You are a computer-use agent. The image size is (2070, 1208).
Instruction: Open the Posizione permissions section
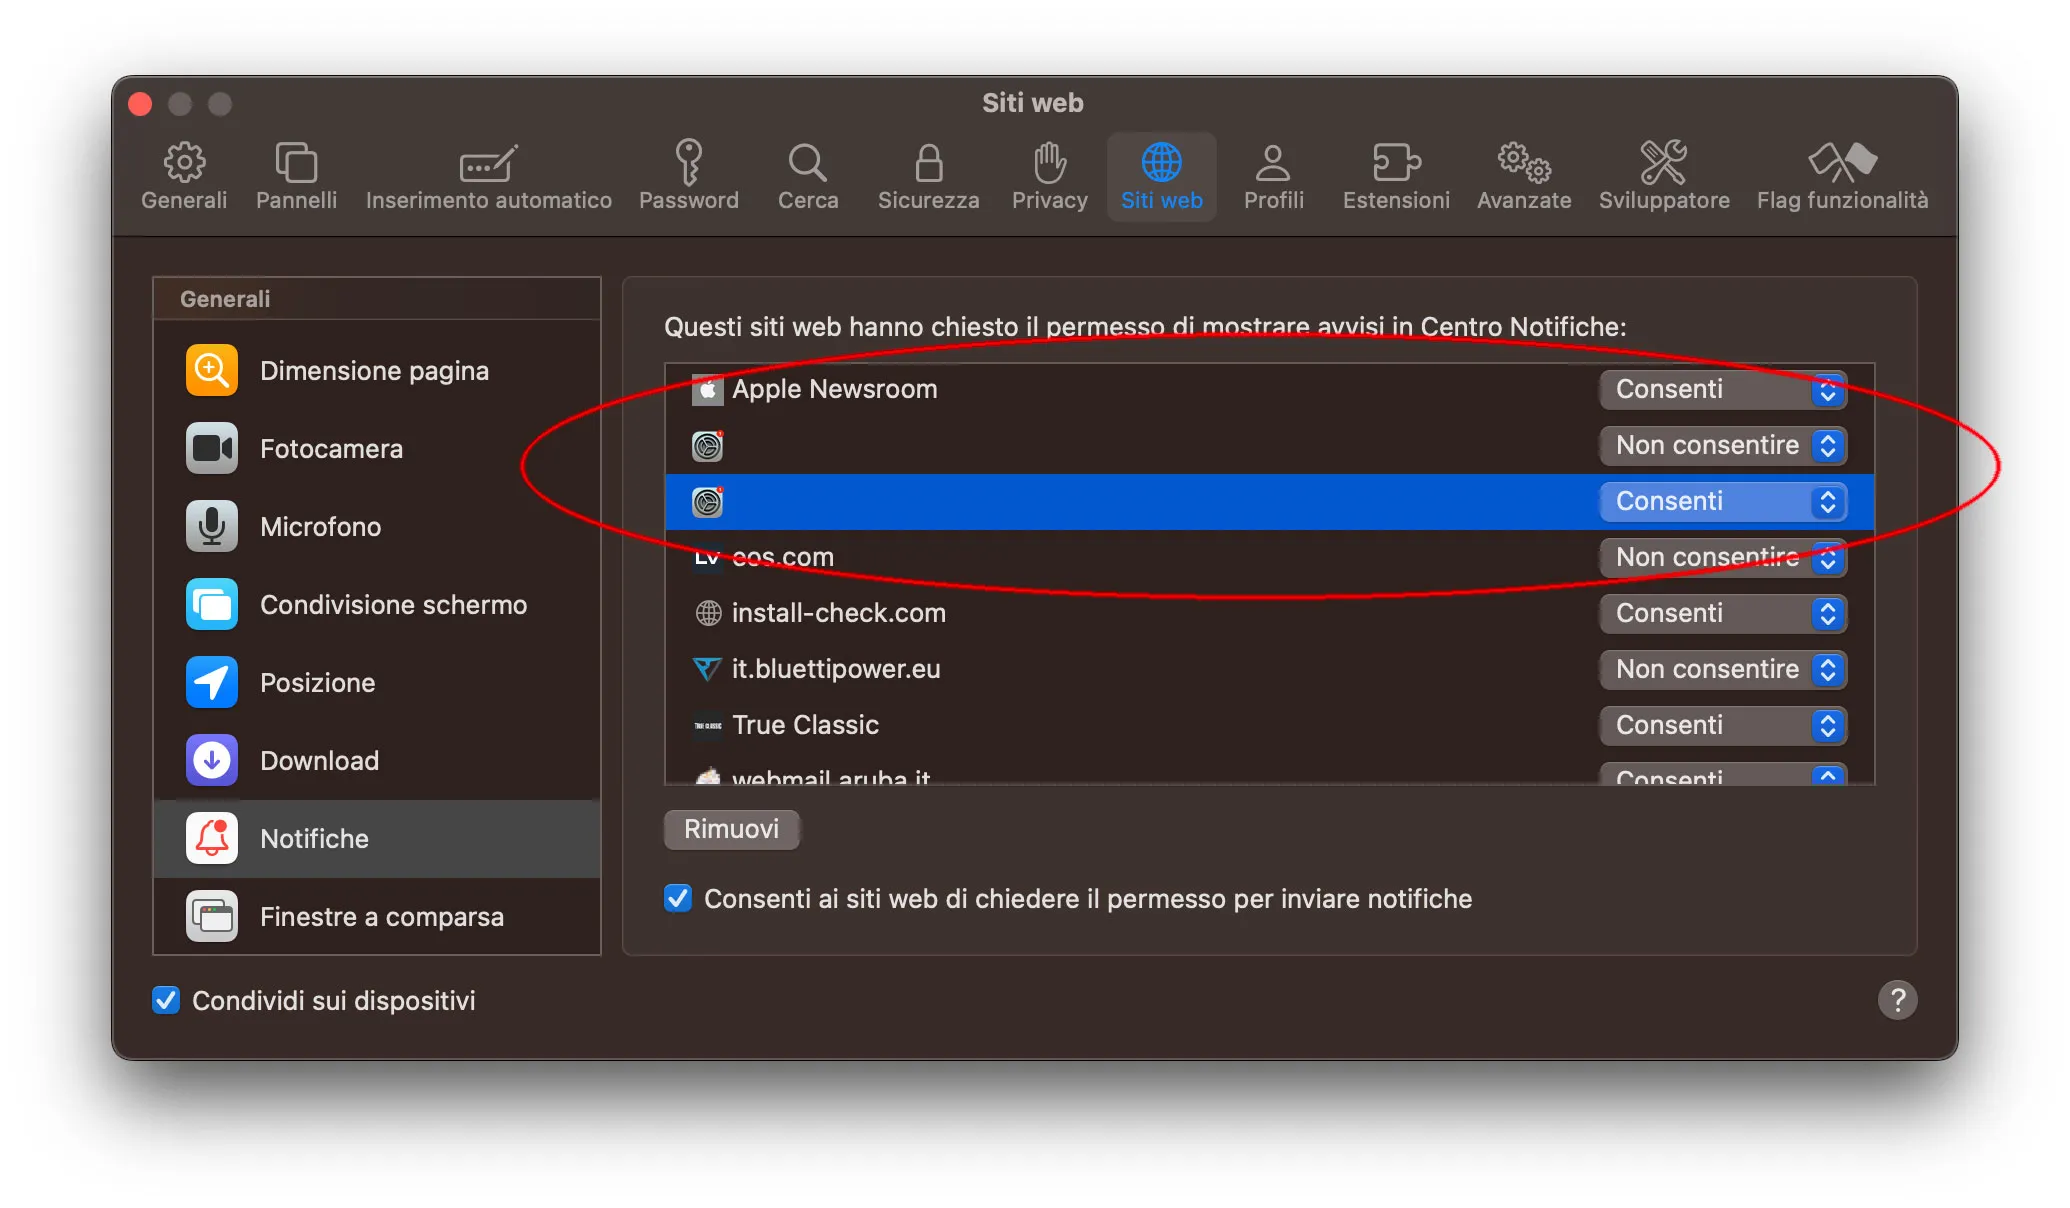click(316, 682)
